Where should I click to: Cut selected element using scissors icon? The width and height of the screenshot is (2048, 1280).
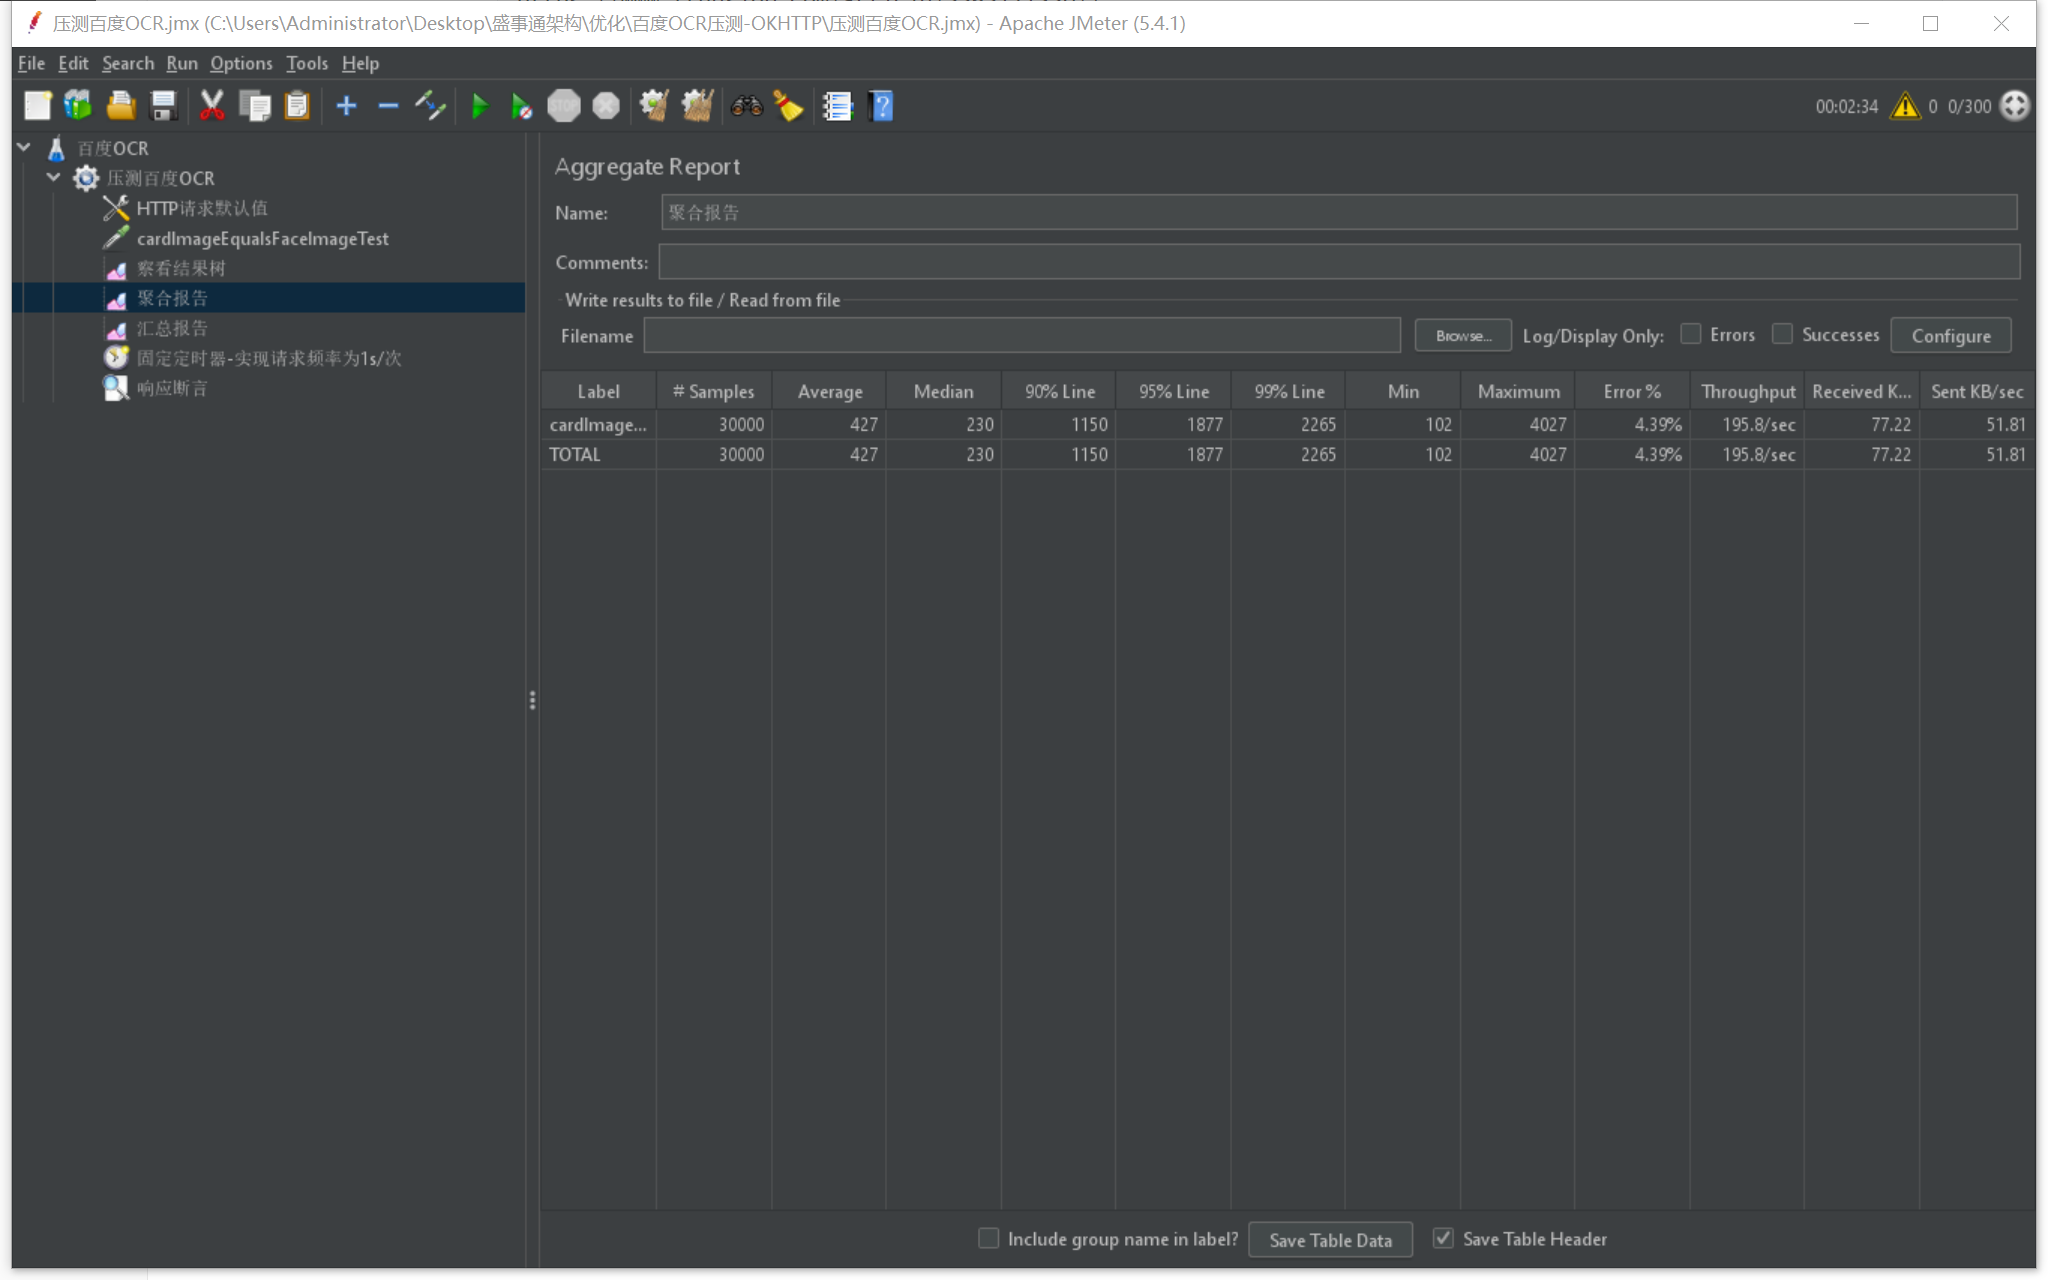click(212, 105)
